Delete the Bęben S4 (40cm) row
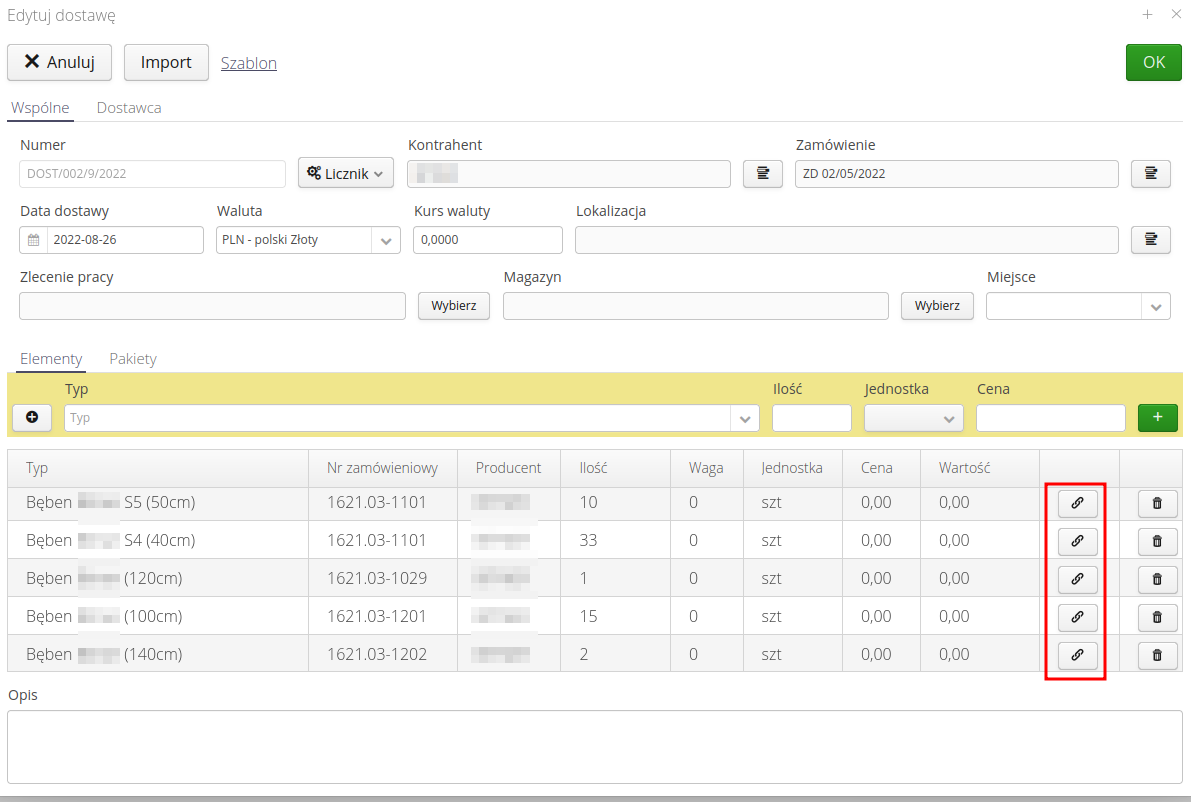 click(1157, 541)
